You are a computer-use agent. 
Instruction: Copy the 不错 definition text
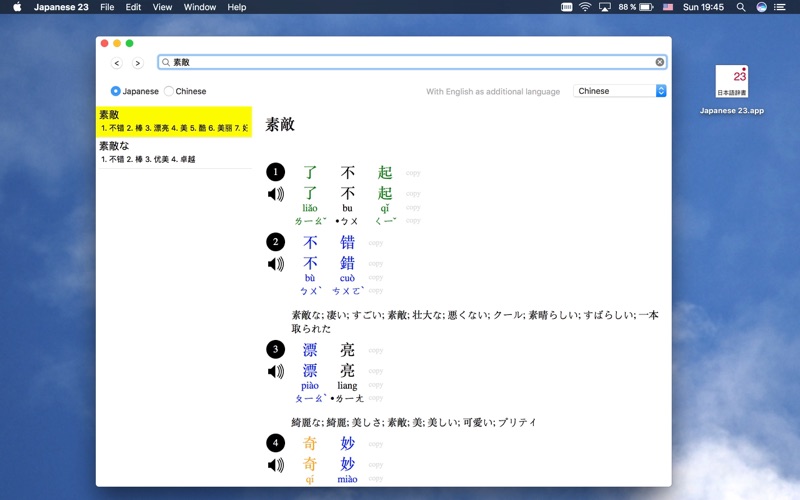coord(376,243)
